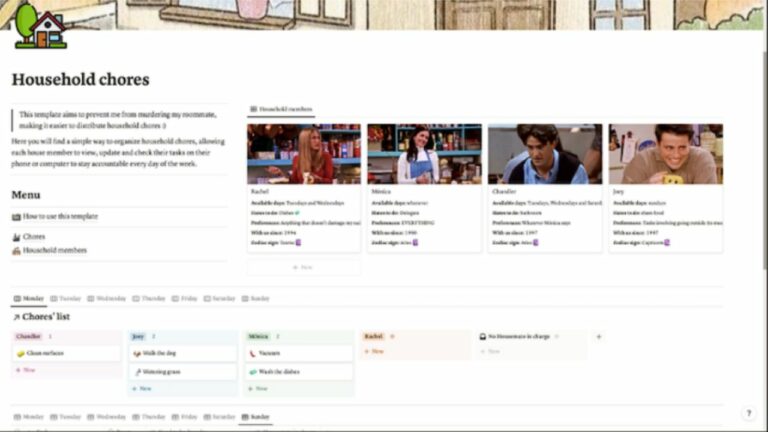The image size is (768, 432).
Task: Select Wednesday in the bottom tab row
Action: tap(107, 417)
